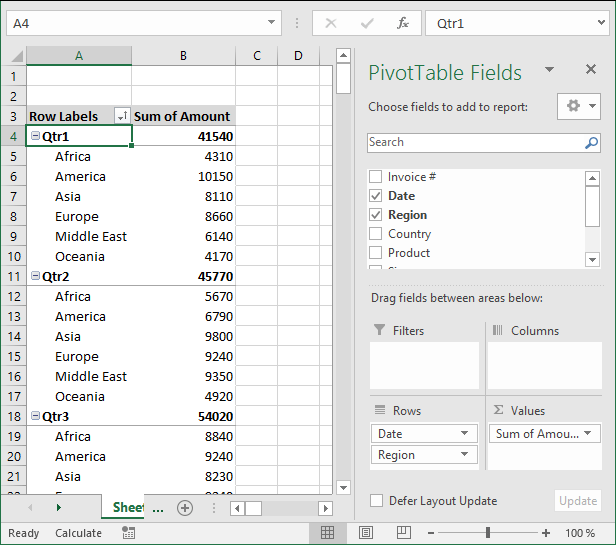
Task: Check the Country field
Action: 376,233
